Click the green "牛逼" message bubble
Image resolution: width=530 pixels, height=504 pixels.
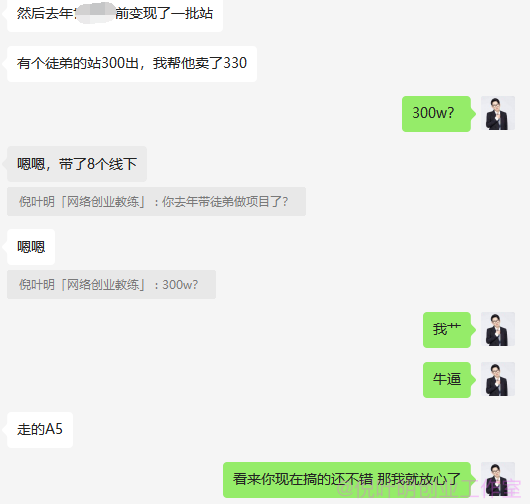coord(447,380)
